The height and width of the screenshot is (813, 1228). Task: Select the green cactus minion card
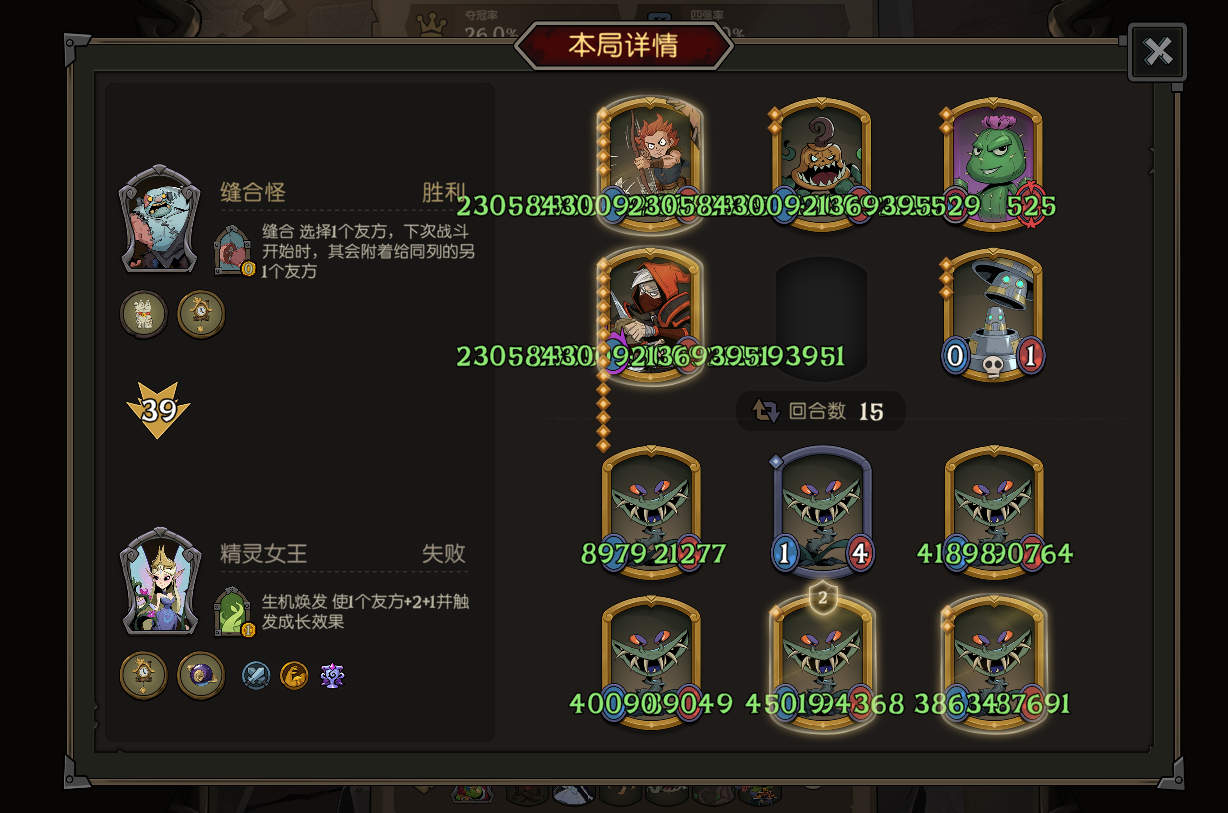[x=993, y=163]
